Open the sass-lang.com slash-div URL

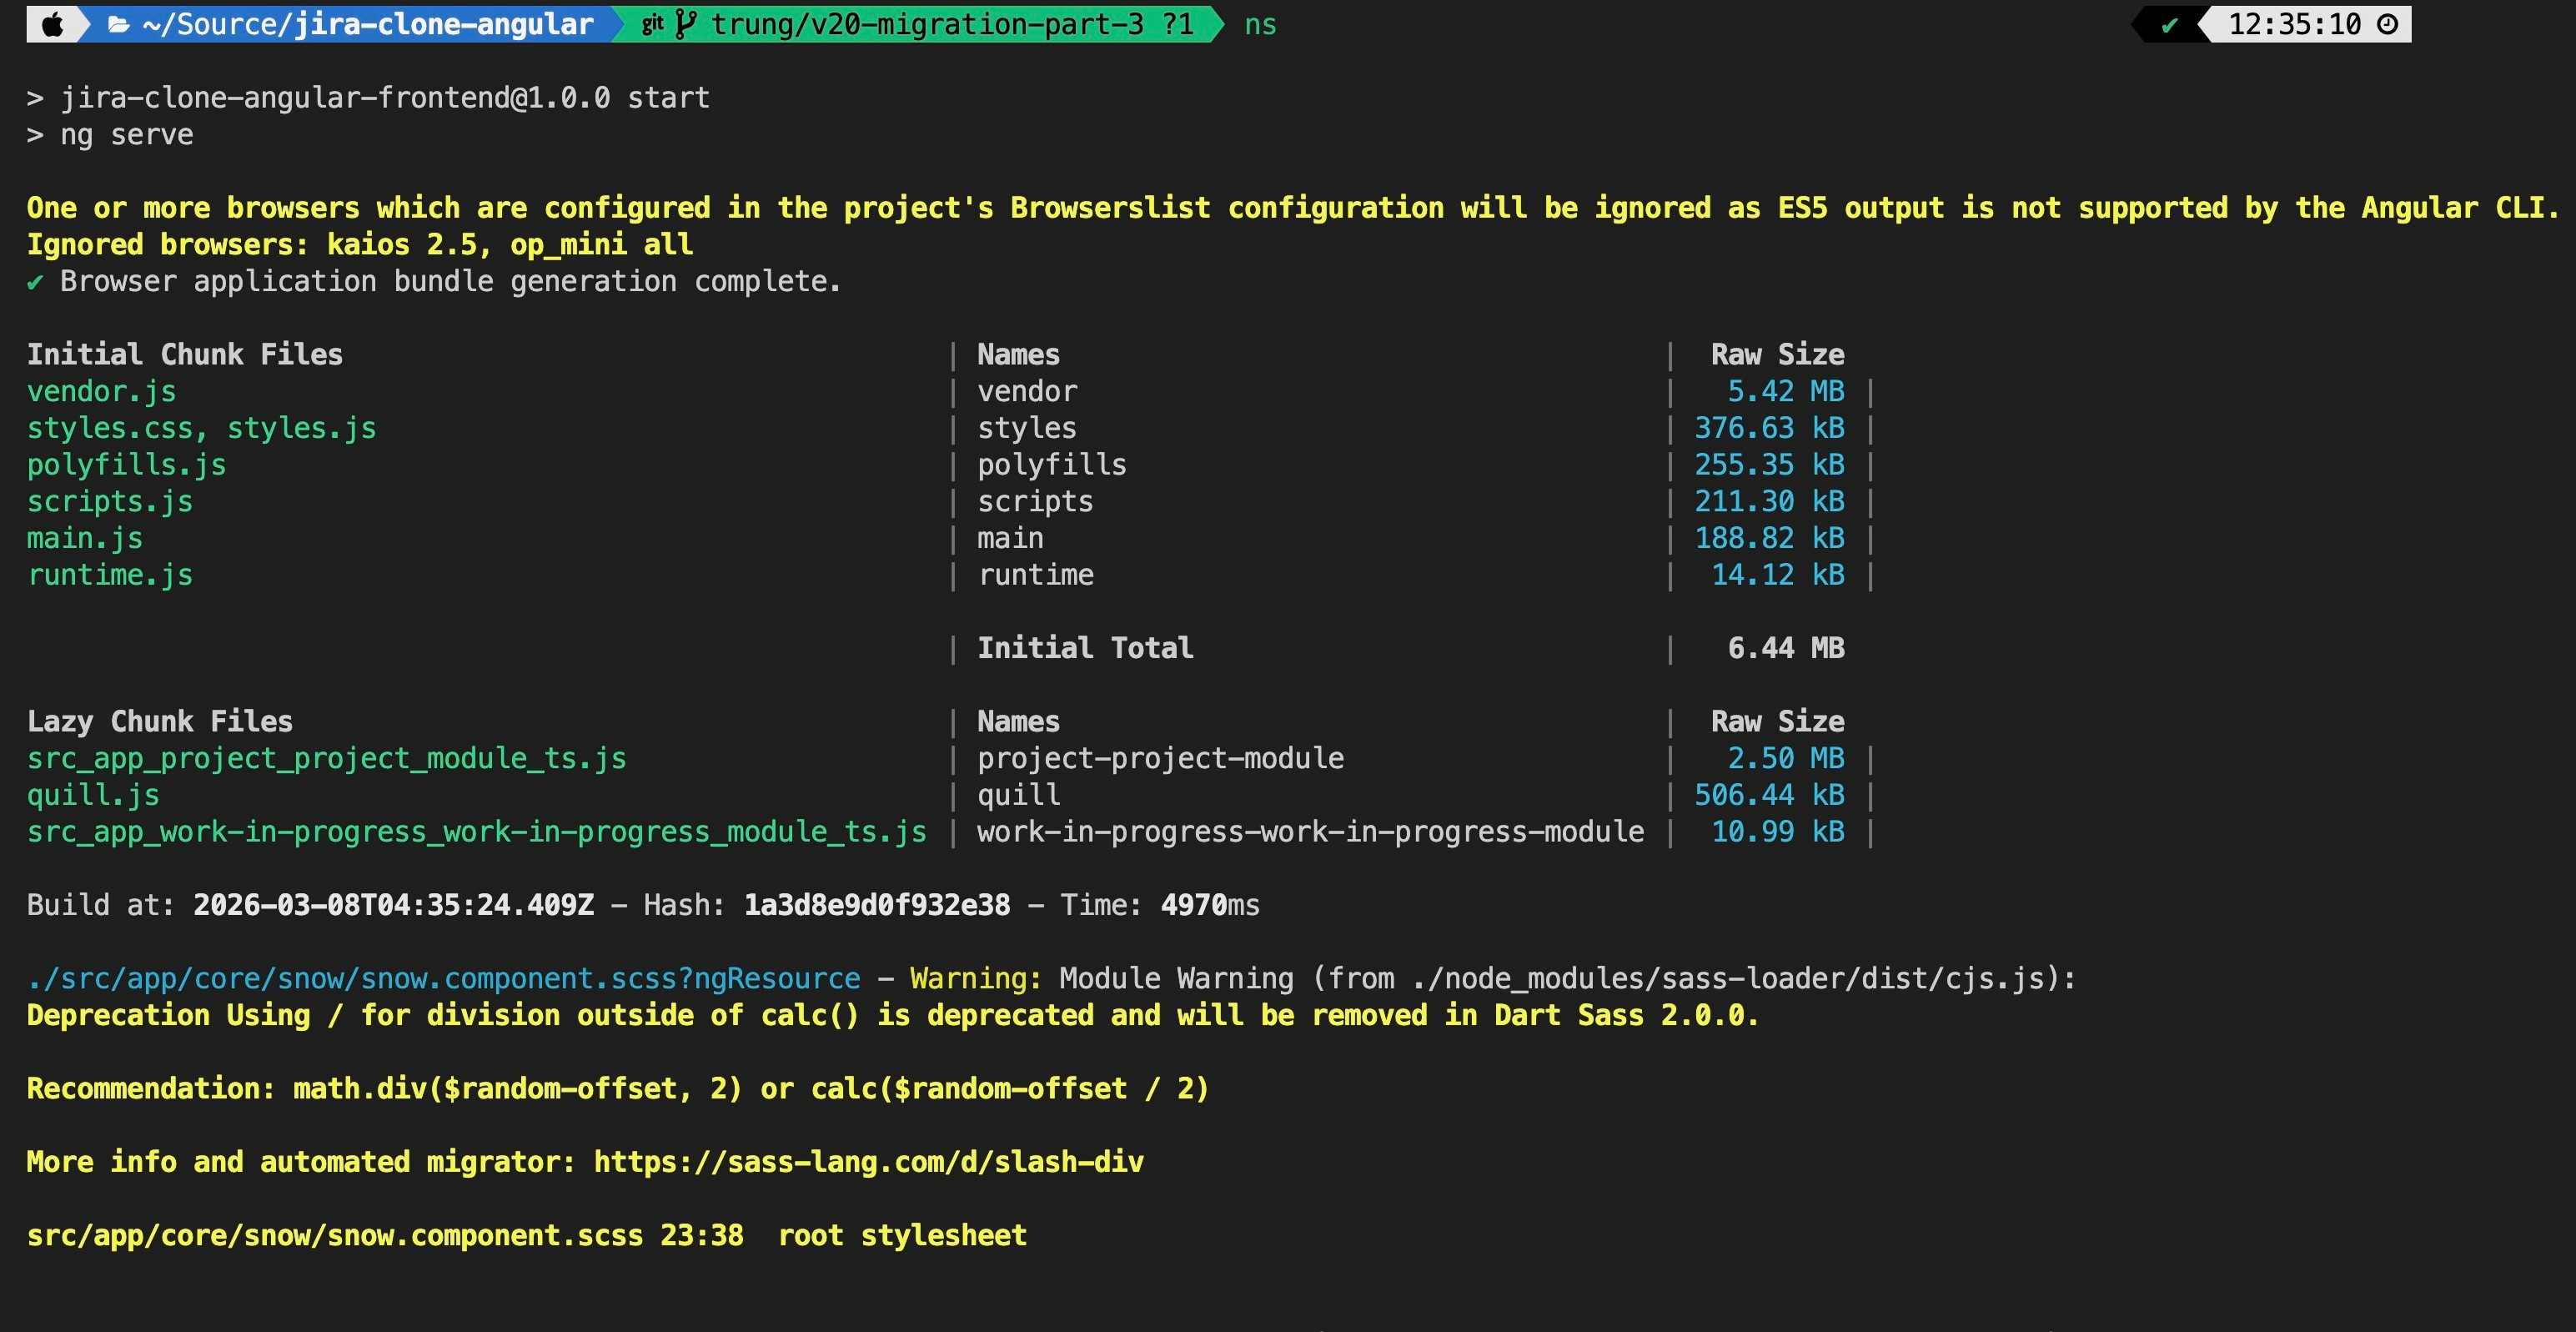click(x=868, y=1162)
